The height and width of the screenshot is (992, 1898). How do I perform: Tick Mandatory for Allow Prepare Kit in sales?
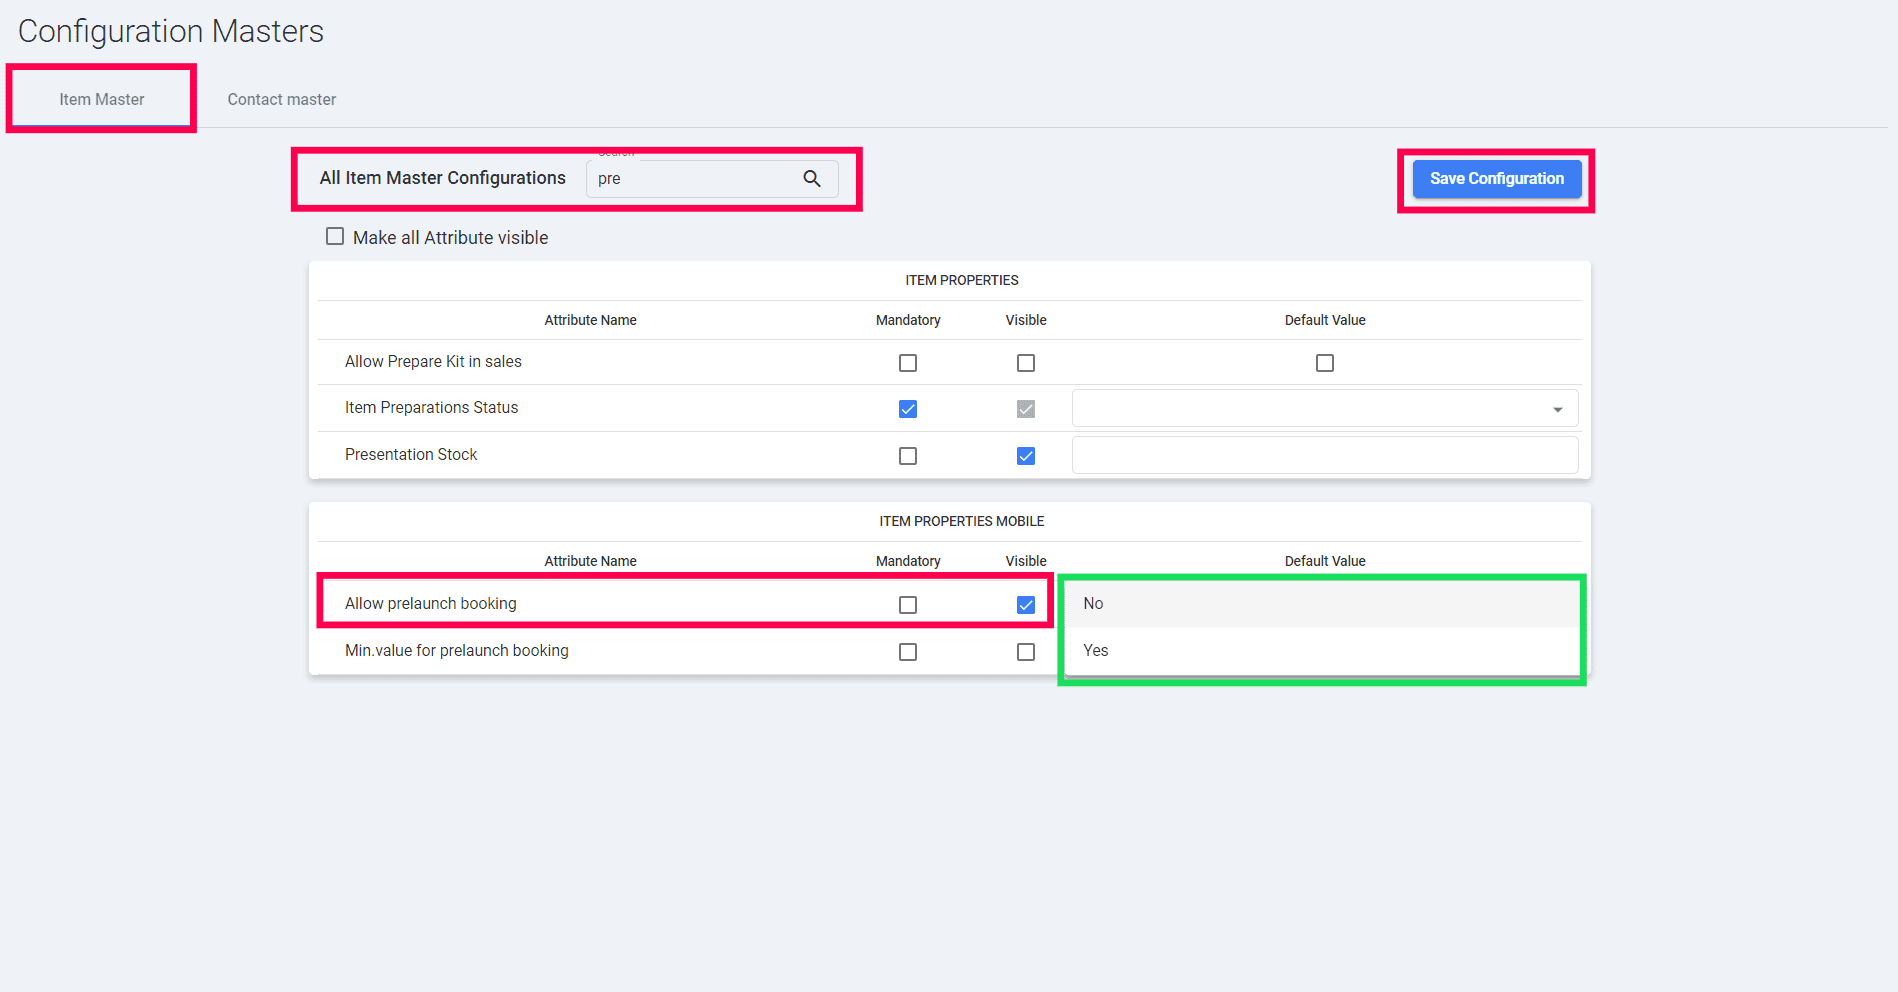click(908, 363)
